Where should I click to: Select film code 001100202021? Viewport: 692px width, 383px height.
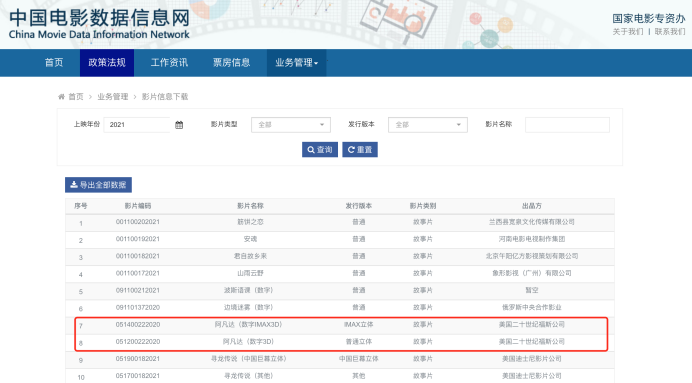138,222
